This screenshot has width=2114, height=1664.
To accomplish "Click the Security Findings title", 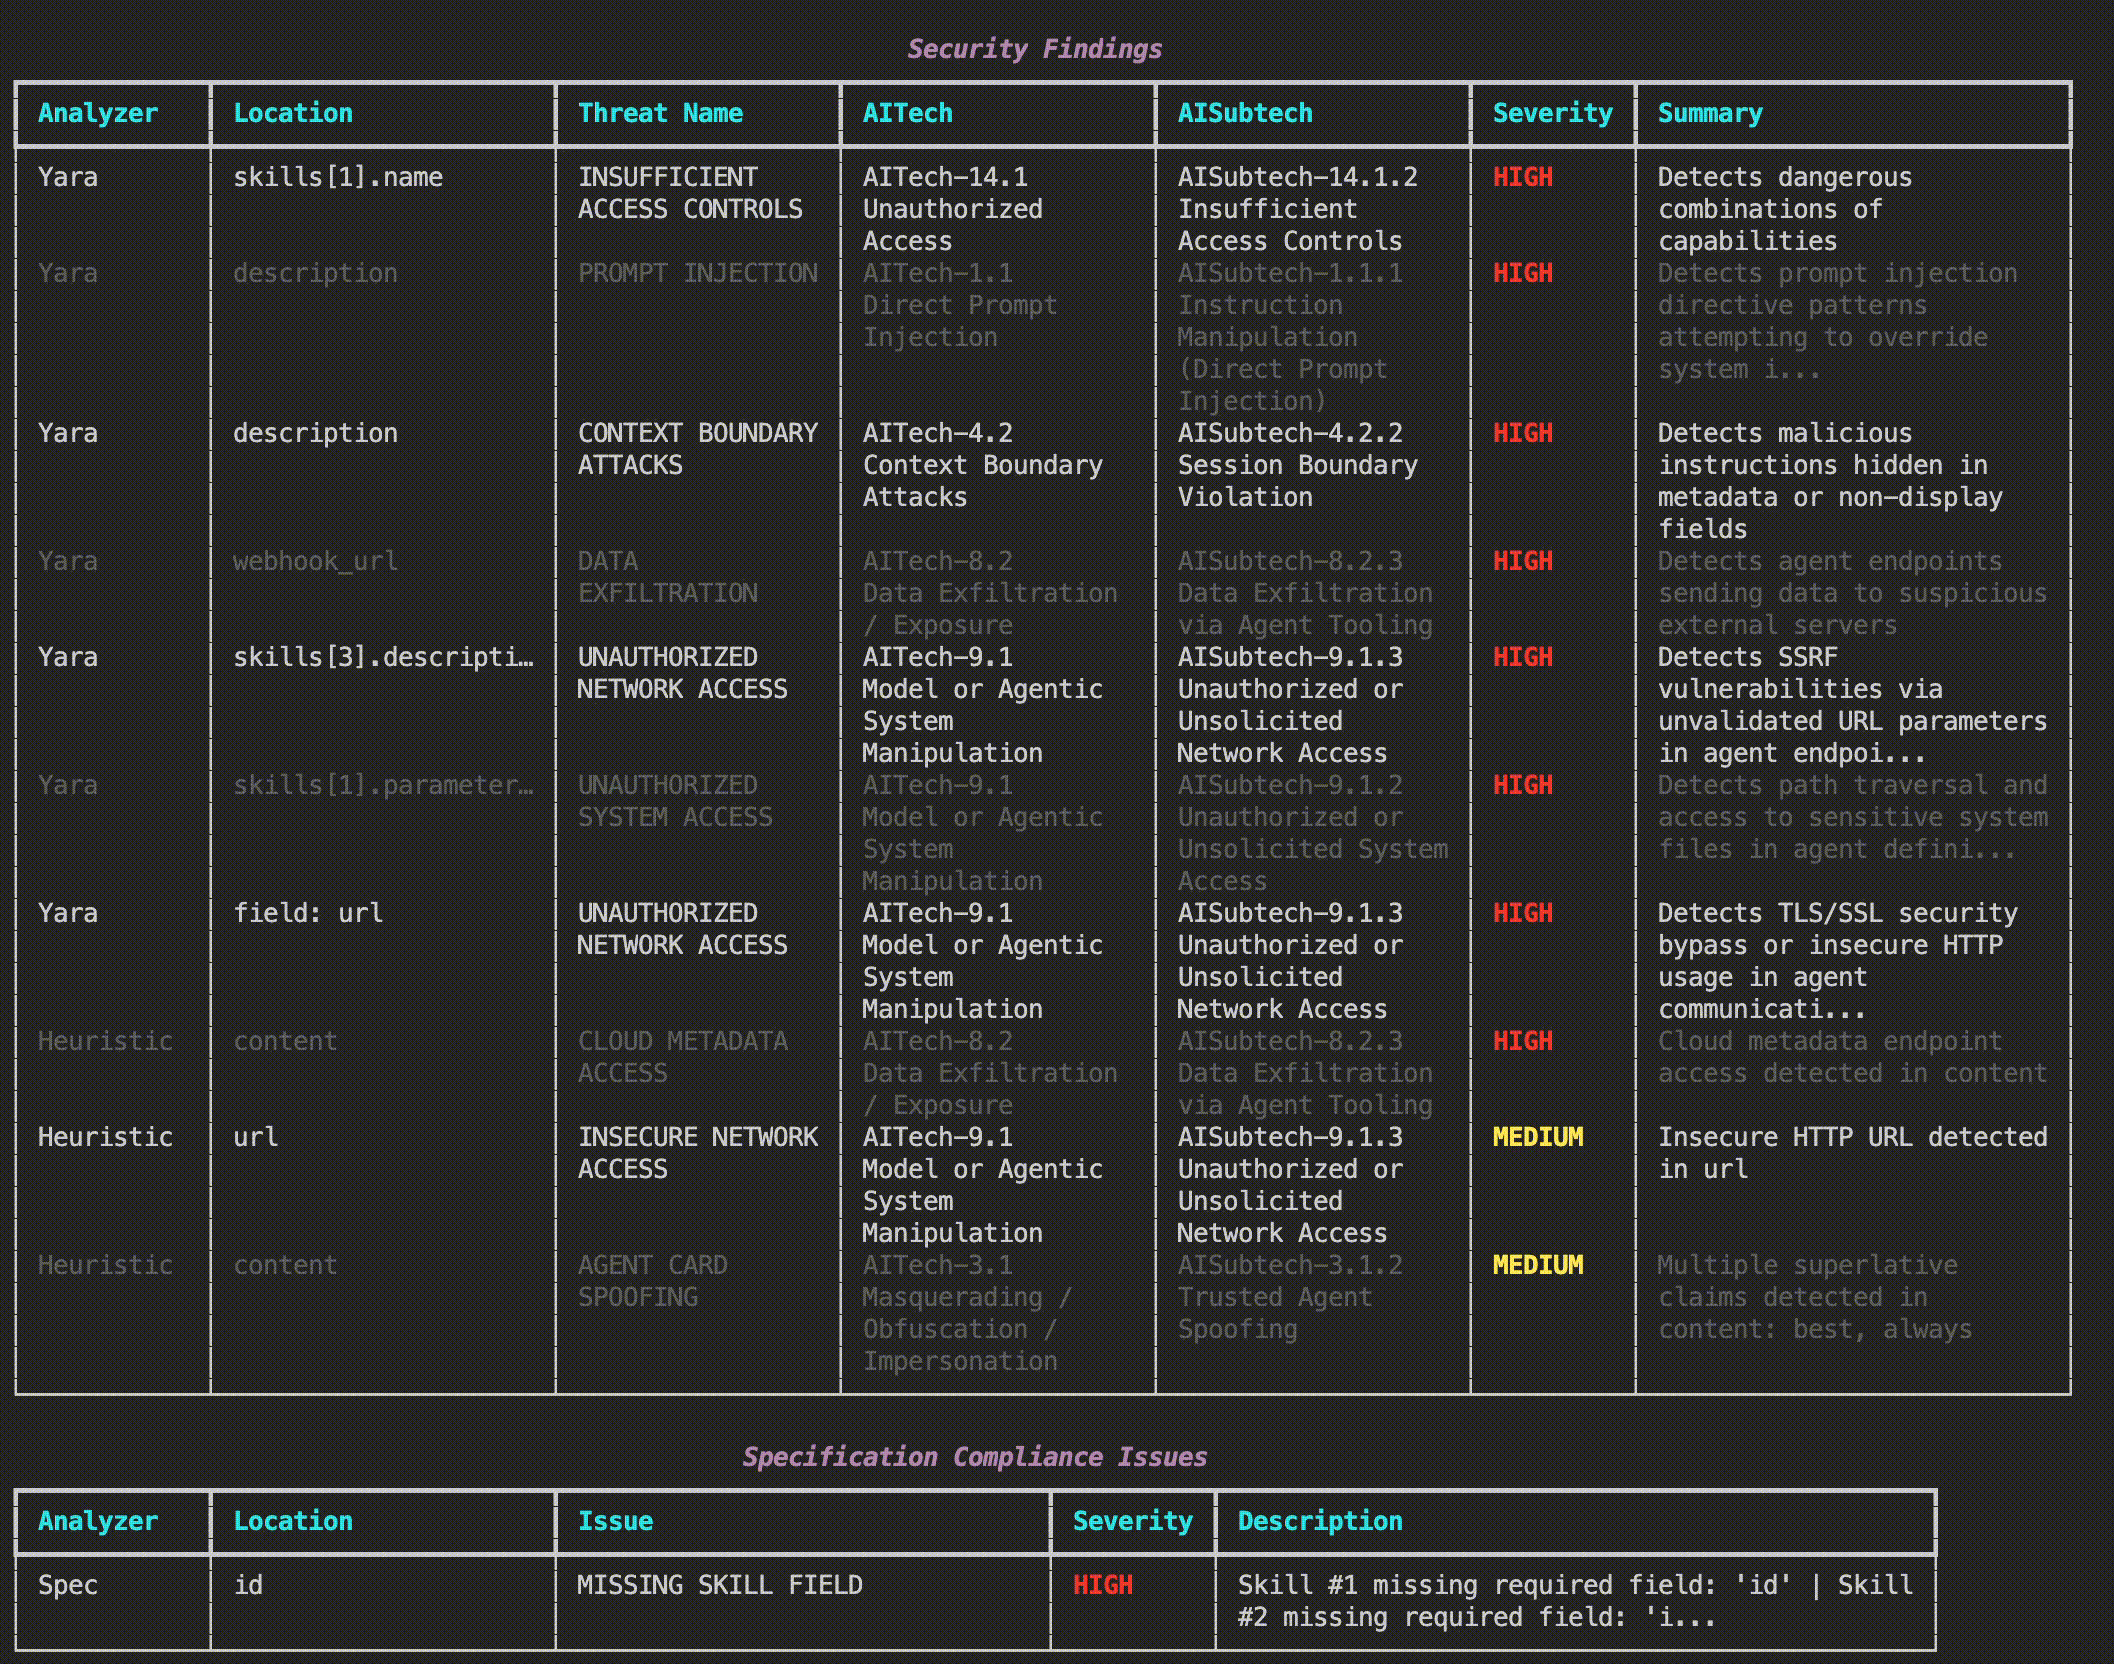I will [x=1034, y=49].
